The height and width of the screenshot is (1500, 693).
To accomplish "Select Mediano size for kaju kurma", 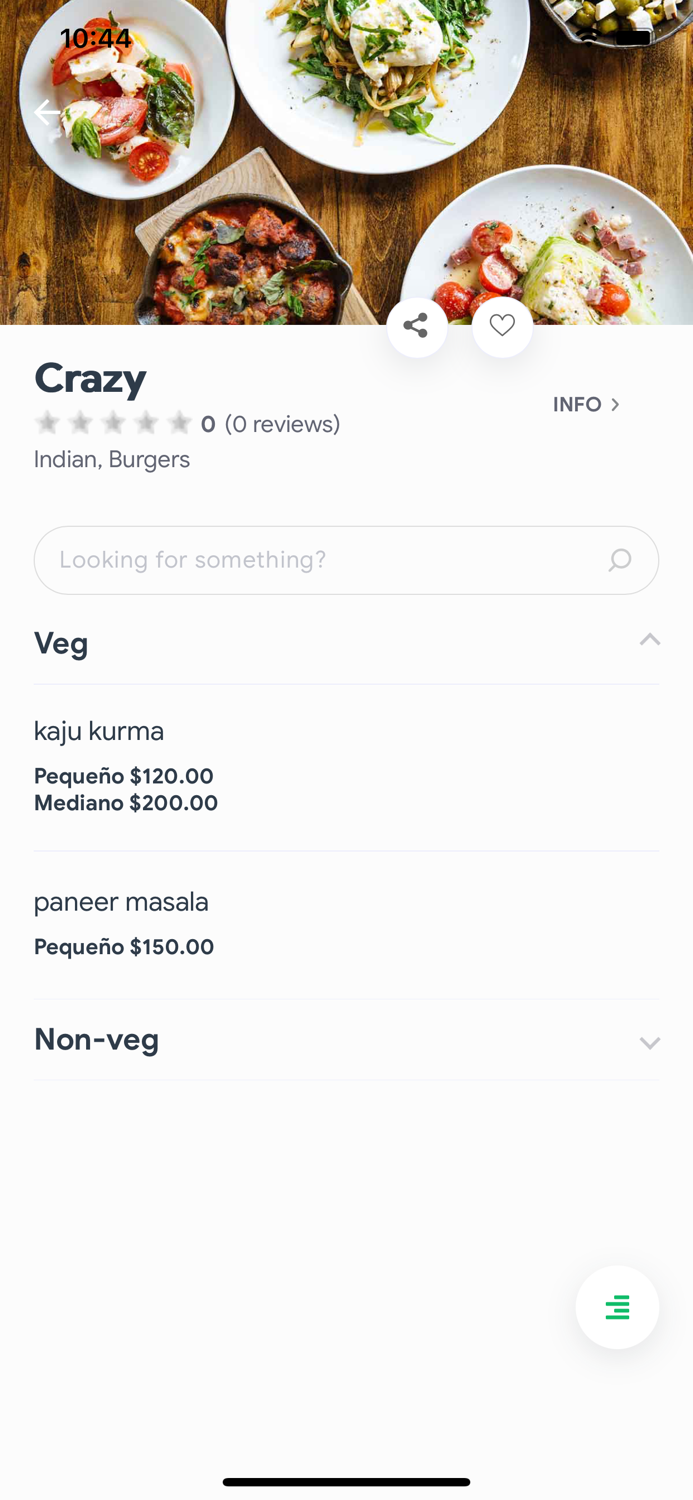I will click(126, 802).
